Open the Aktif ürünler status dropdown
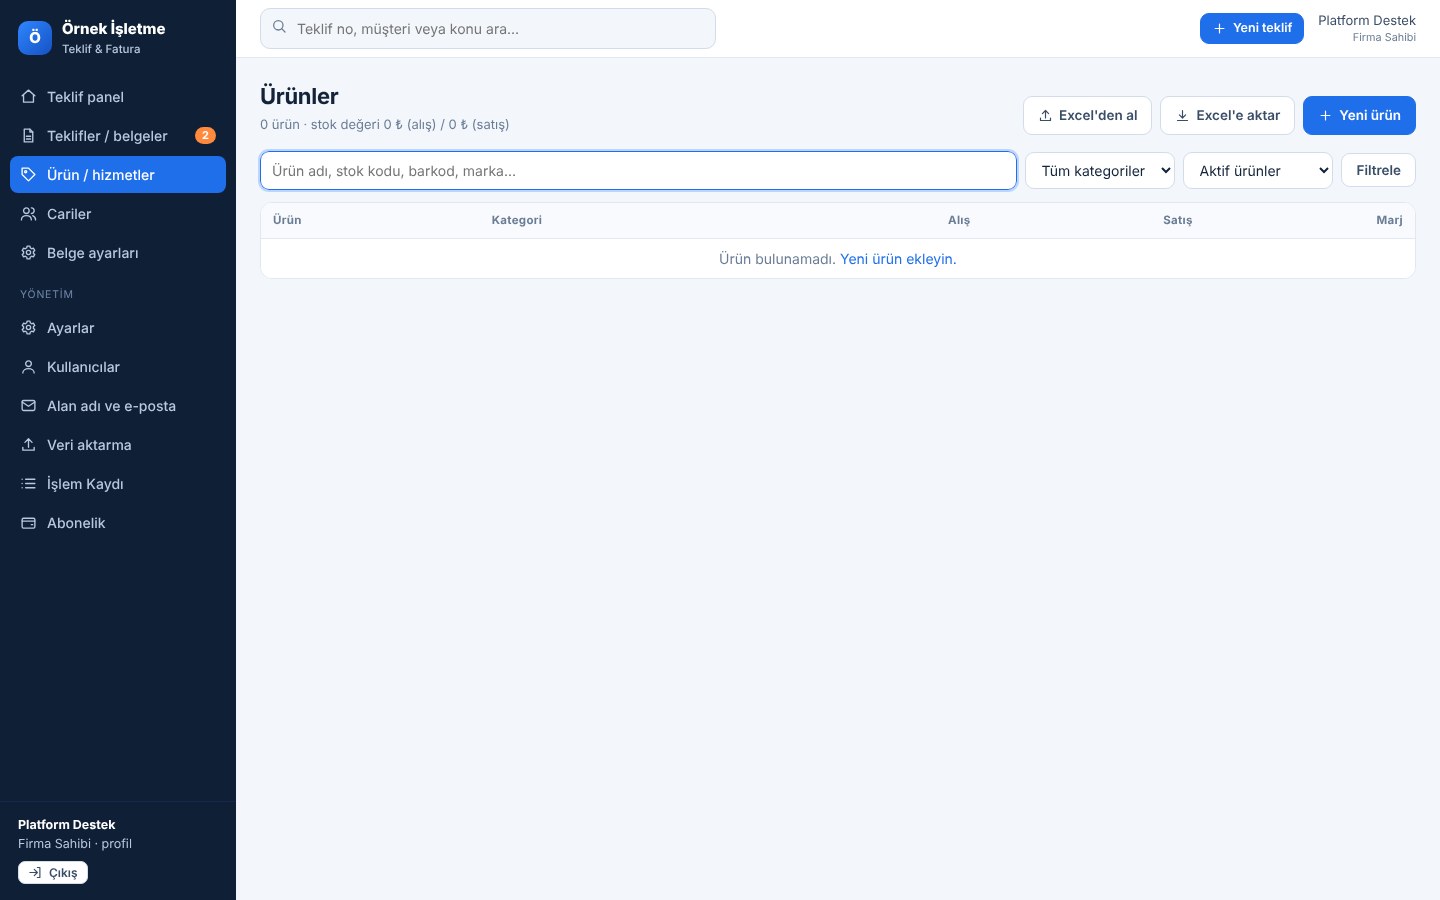1440x900 pixels. (x=1258, y=171)
